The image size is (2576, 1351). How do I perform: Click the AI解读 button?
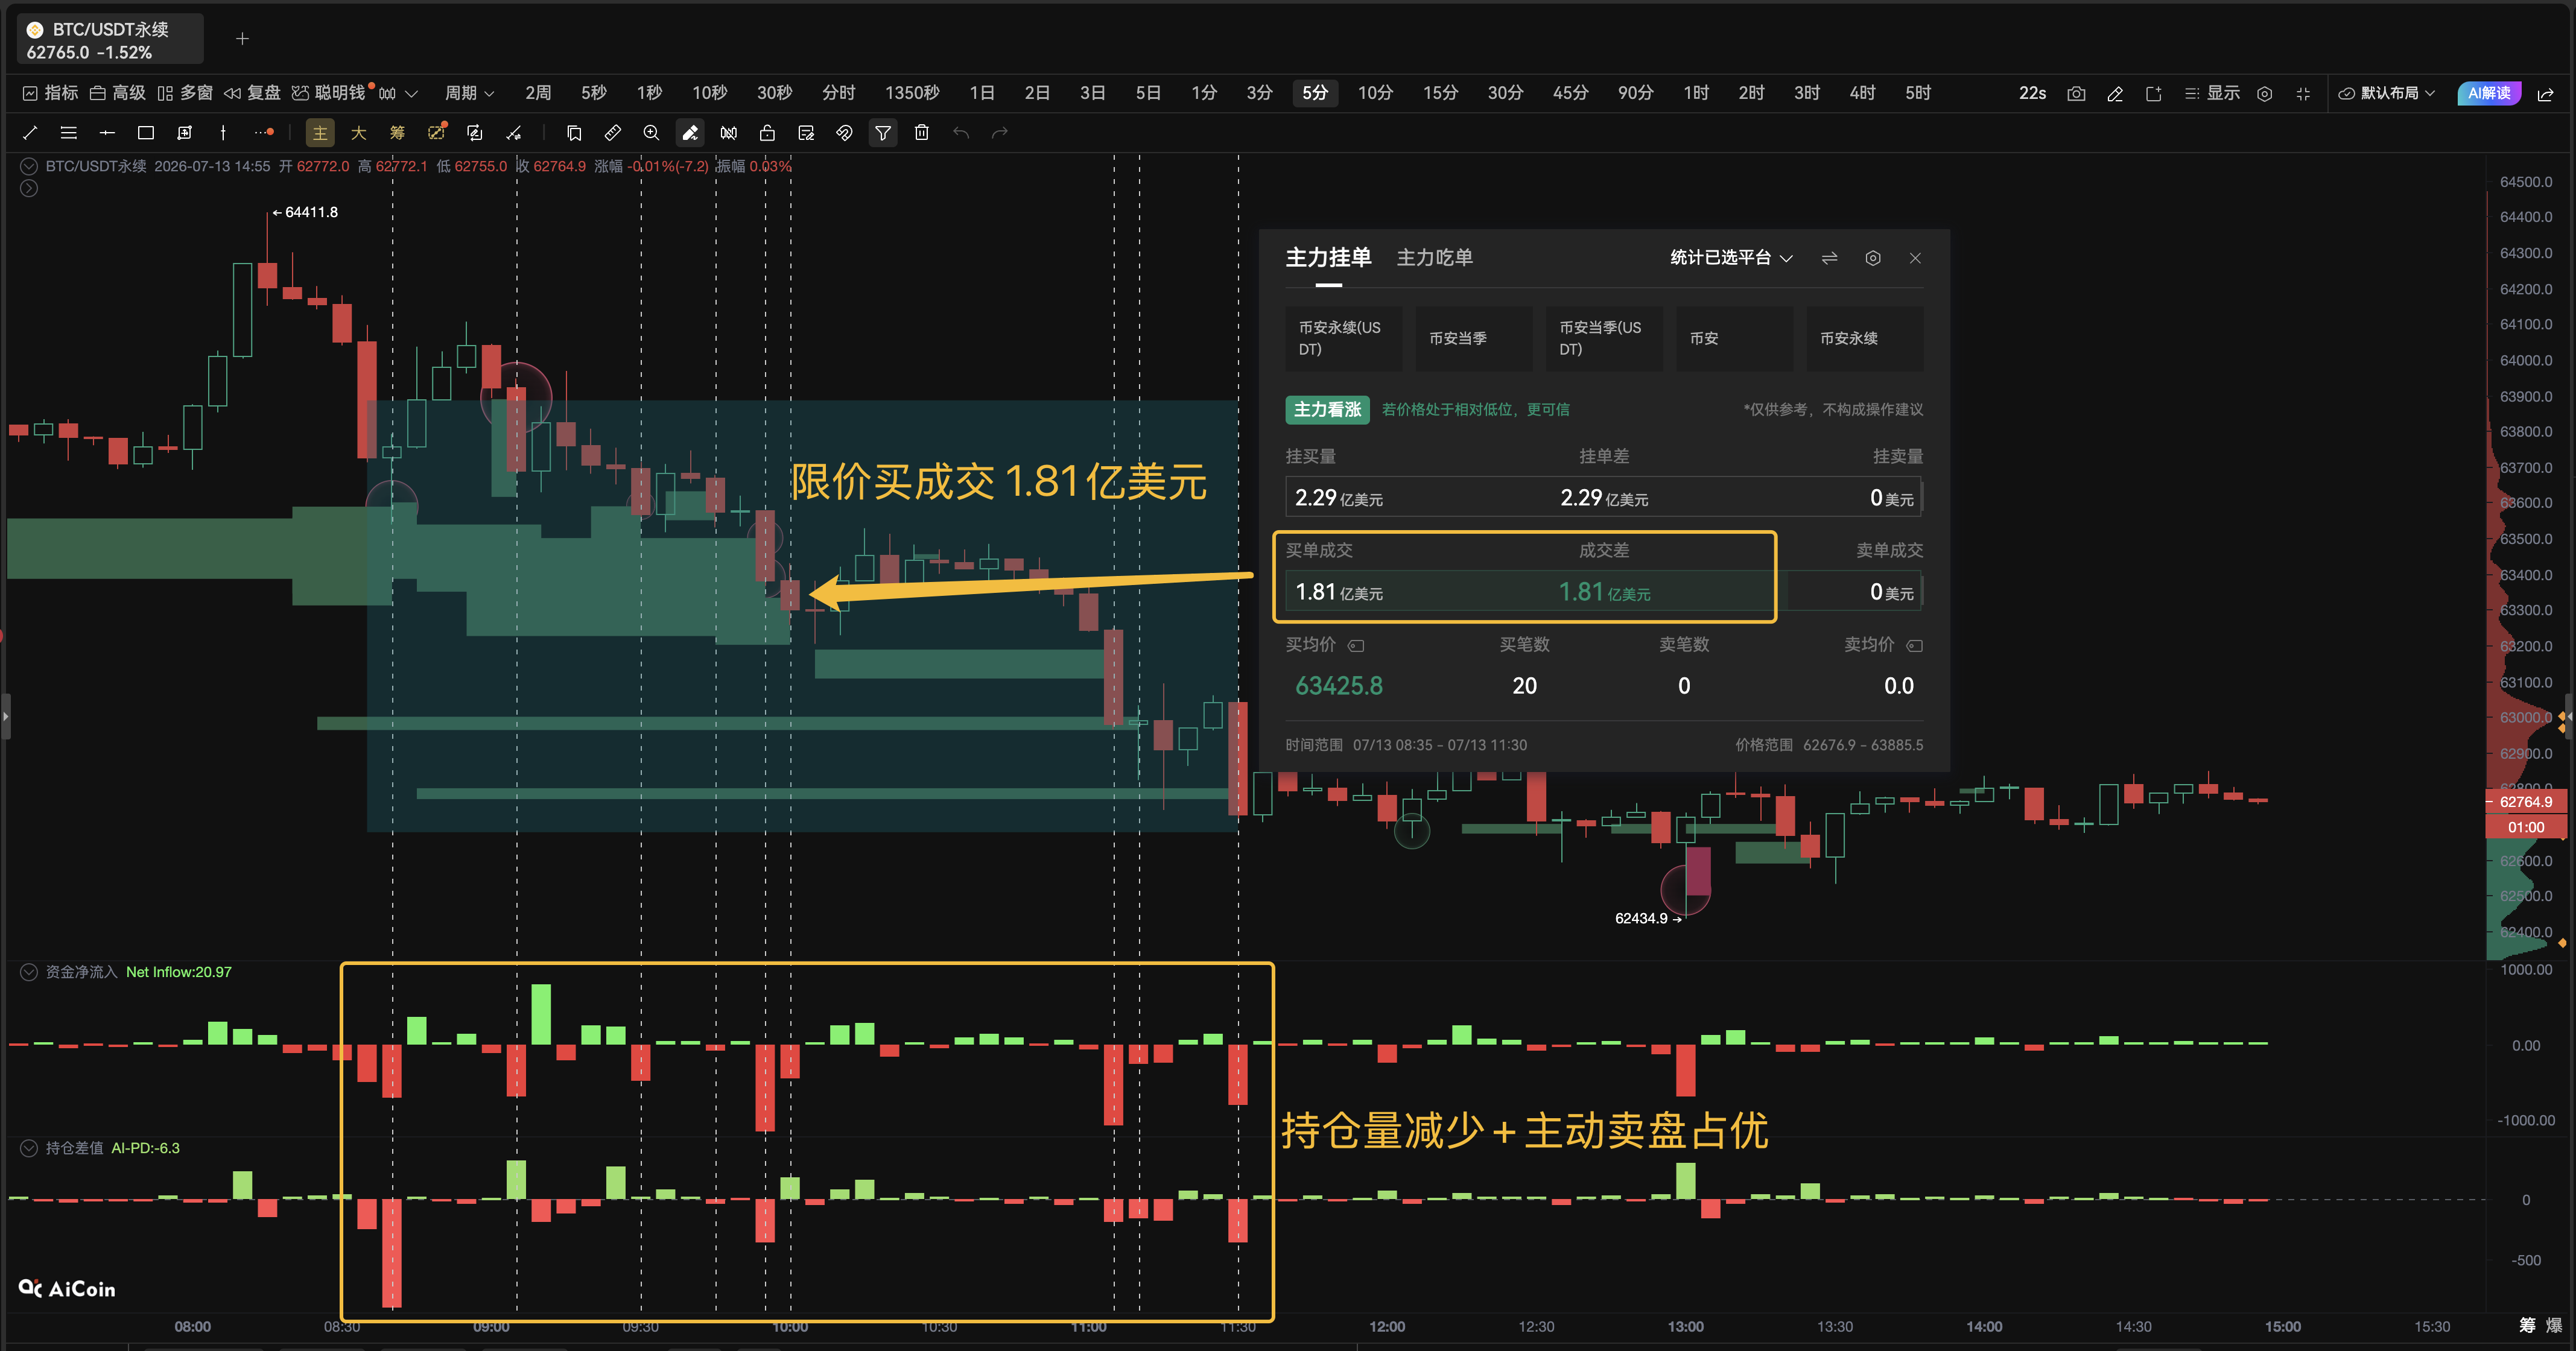tap(2489, 93)
